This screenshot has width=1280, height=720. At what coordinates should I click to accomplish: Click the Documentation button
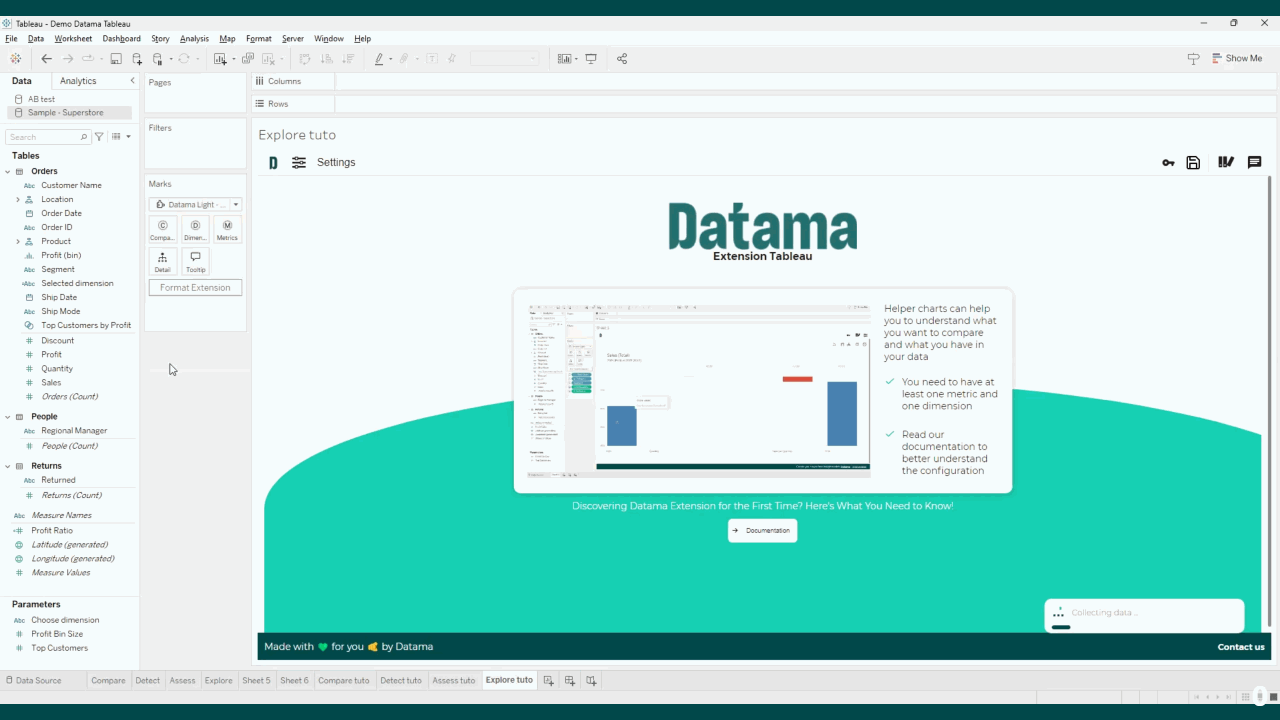[762, 531]
